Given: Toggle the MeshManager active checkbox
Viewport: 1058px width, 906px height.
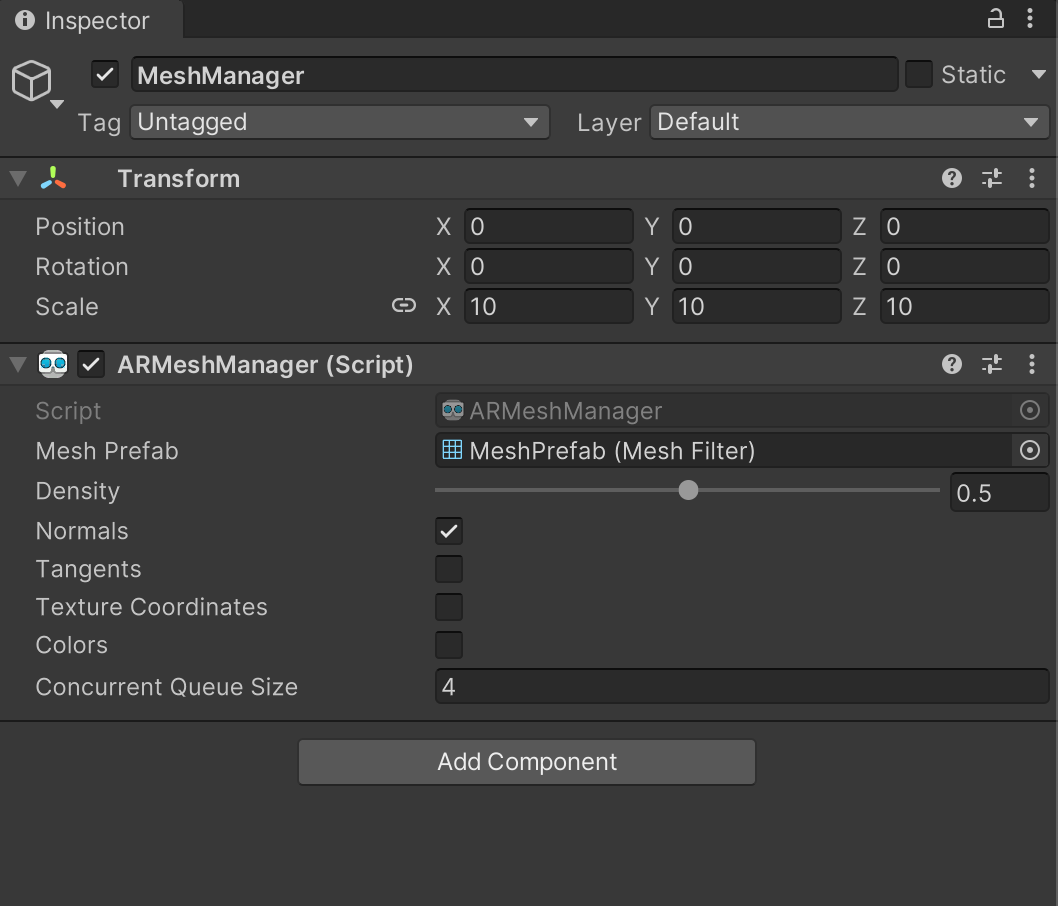Looking at the screenshot, I should coord(104,74).
